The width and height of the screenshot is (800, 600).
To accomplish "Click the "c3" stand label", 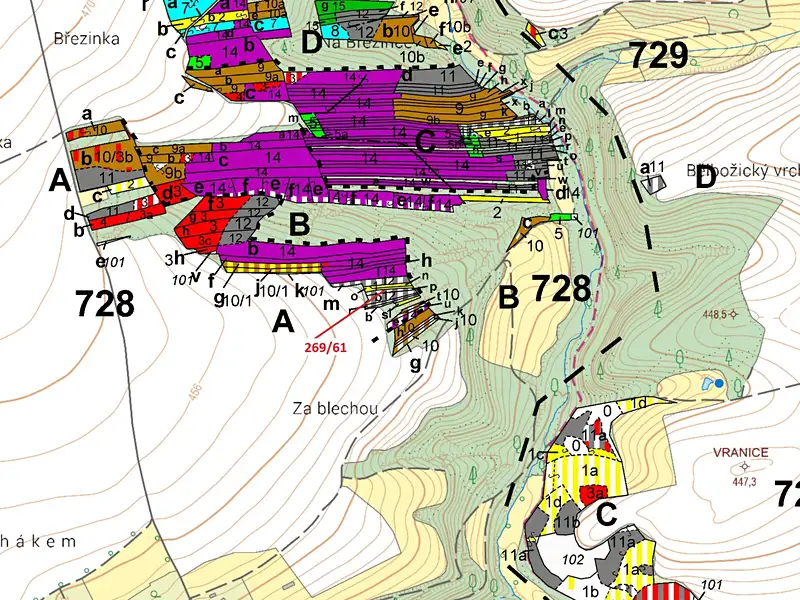I will tap(558, 34).
